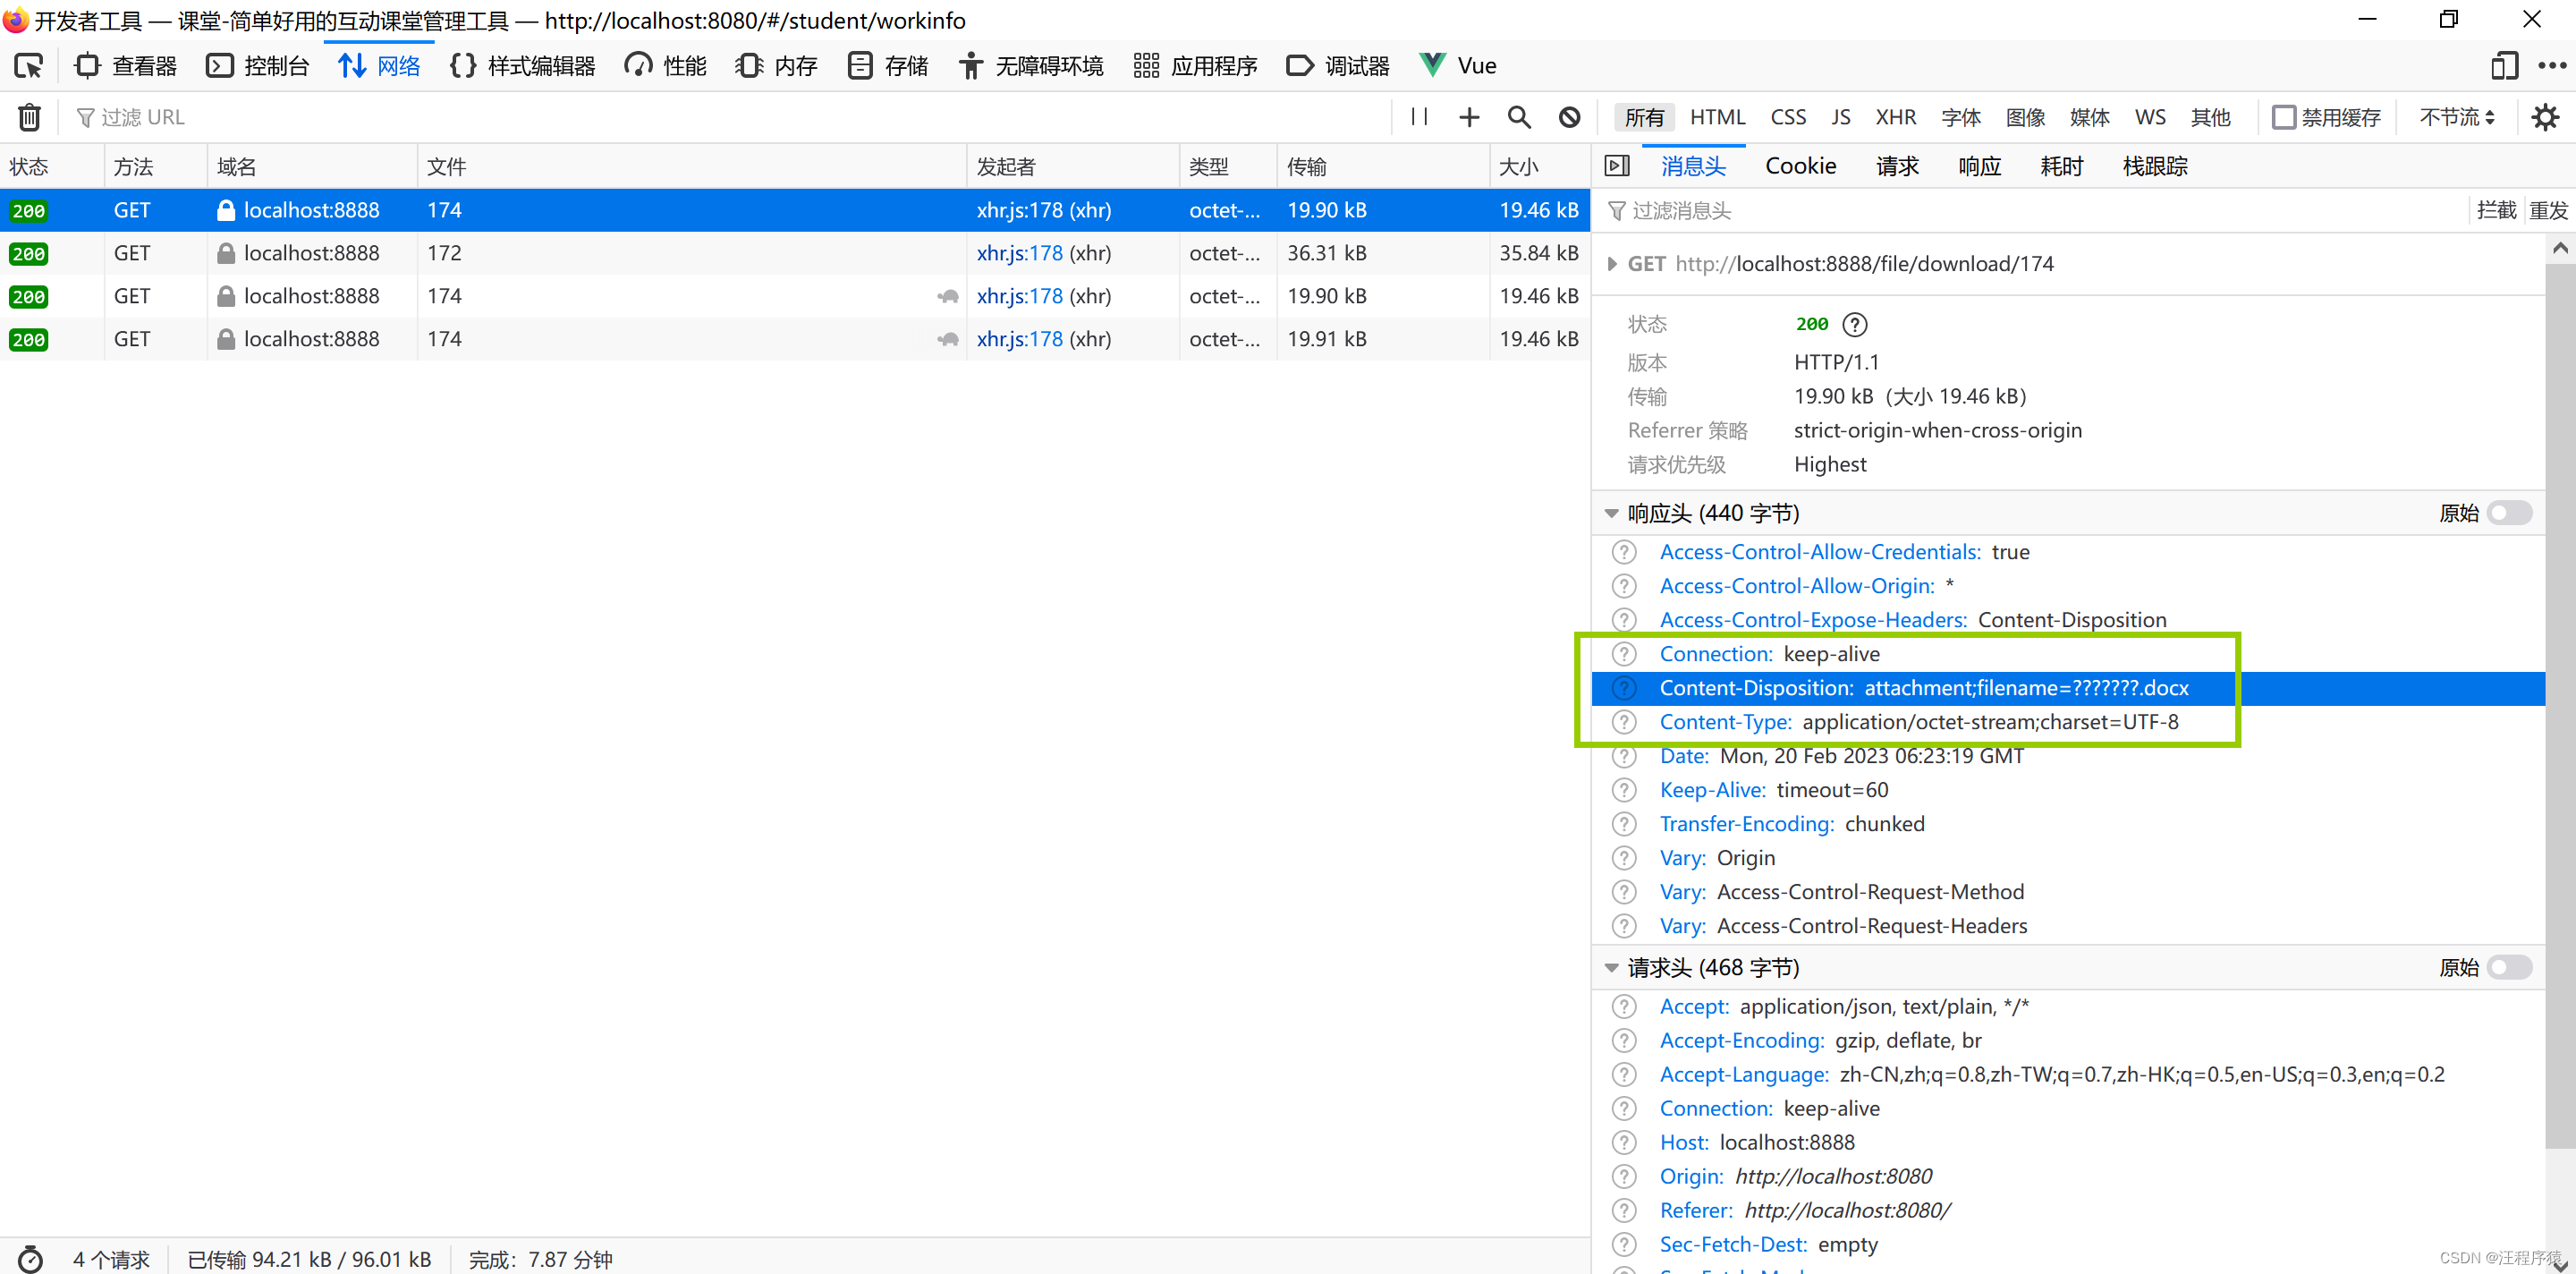Toggle raw view for request headers
The height and width of the screenshot is (1274, 2576).
click(x=2509, y=967)
